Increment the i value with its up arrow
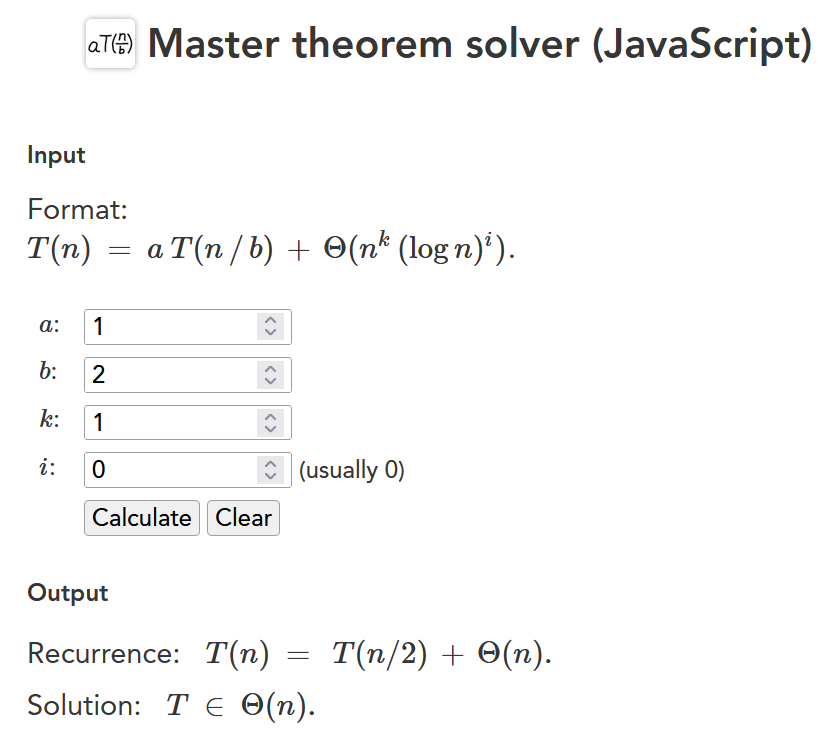 coord(272,463)
